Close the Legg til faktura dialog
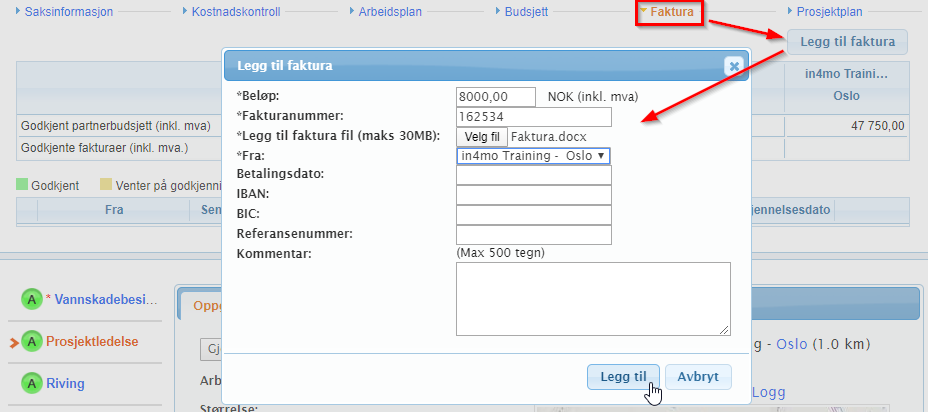Image resolution: width=928 pixels, height=412 pixels. pyautogui.click(x=734, y=66)
